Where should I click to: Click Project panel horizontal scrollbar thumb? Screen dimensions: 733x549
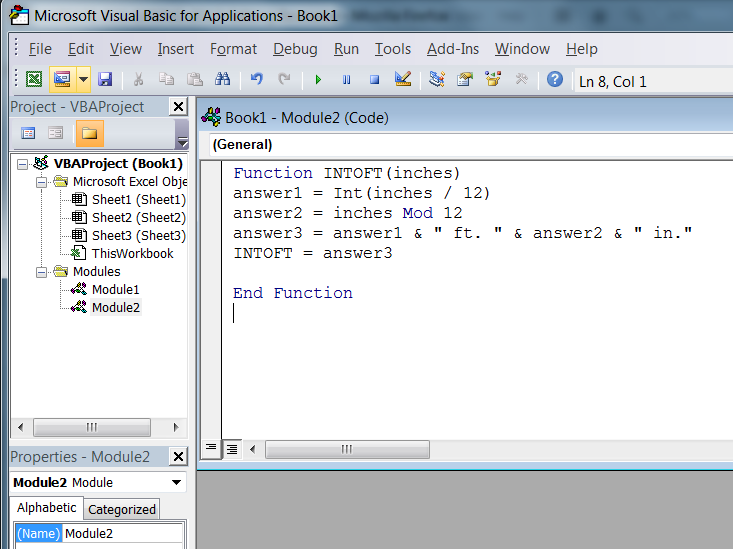point(92,427)
